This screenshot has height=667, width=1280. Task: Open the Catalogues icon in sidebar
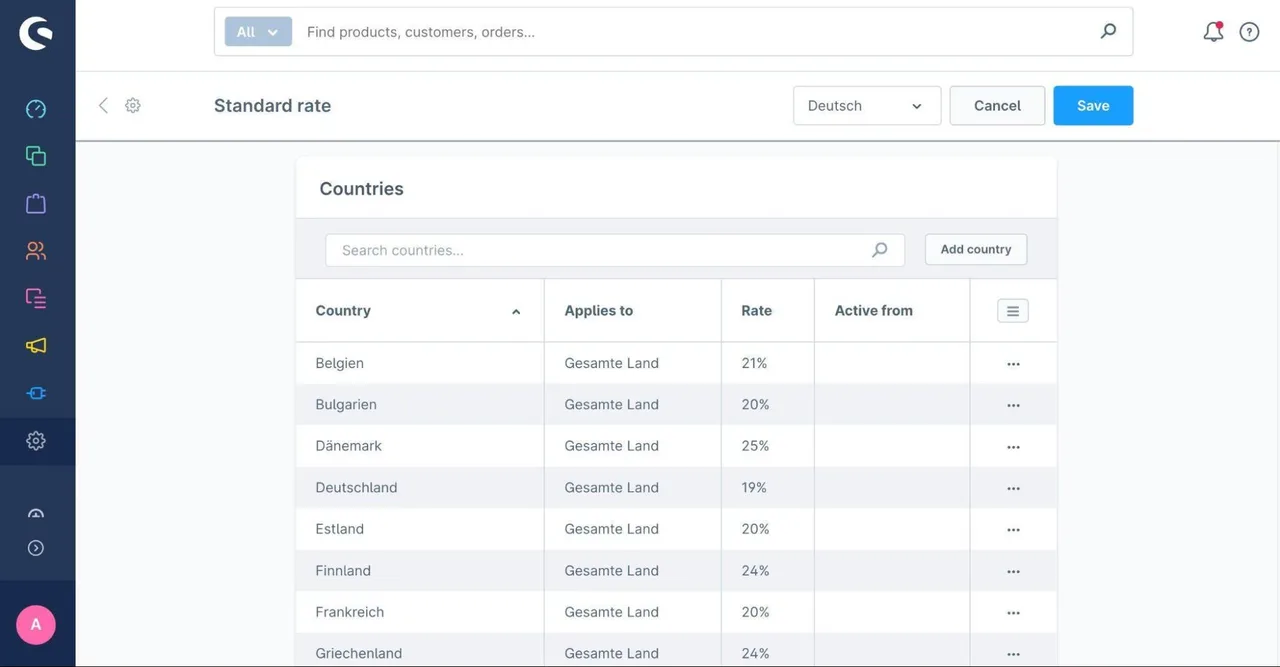(36, 156)
